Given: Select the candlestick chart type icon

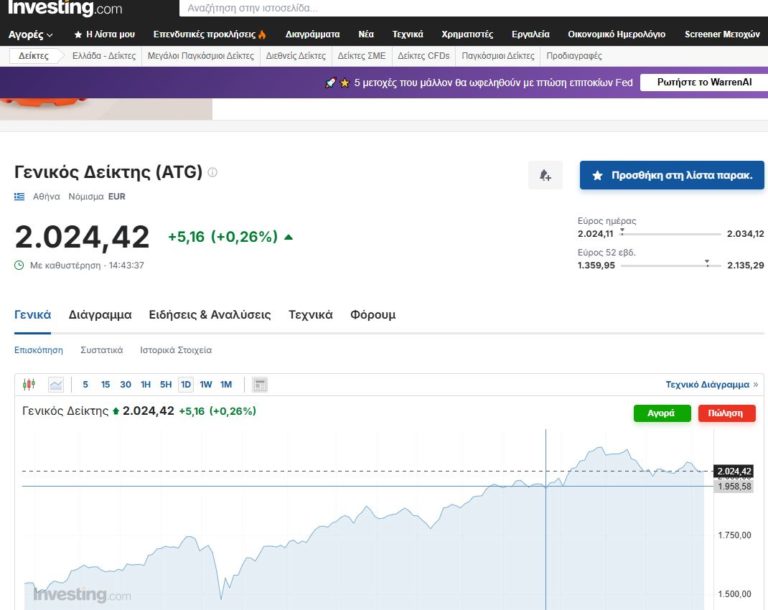Looking at the screenshot, I should point(28,384).
